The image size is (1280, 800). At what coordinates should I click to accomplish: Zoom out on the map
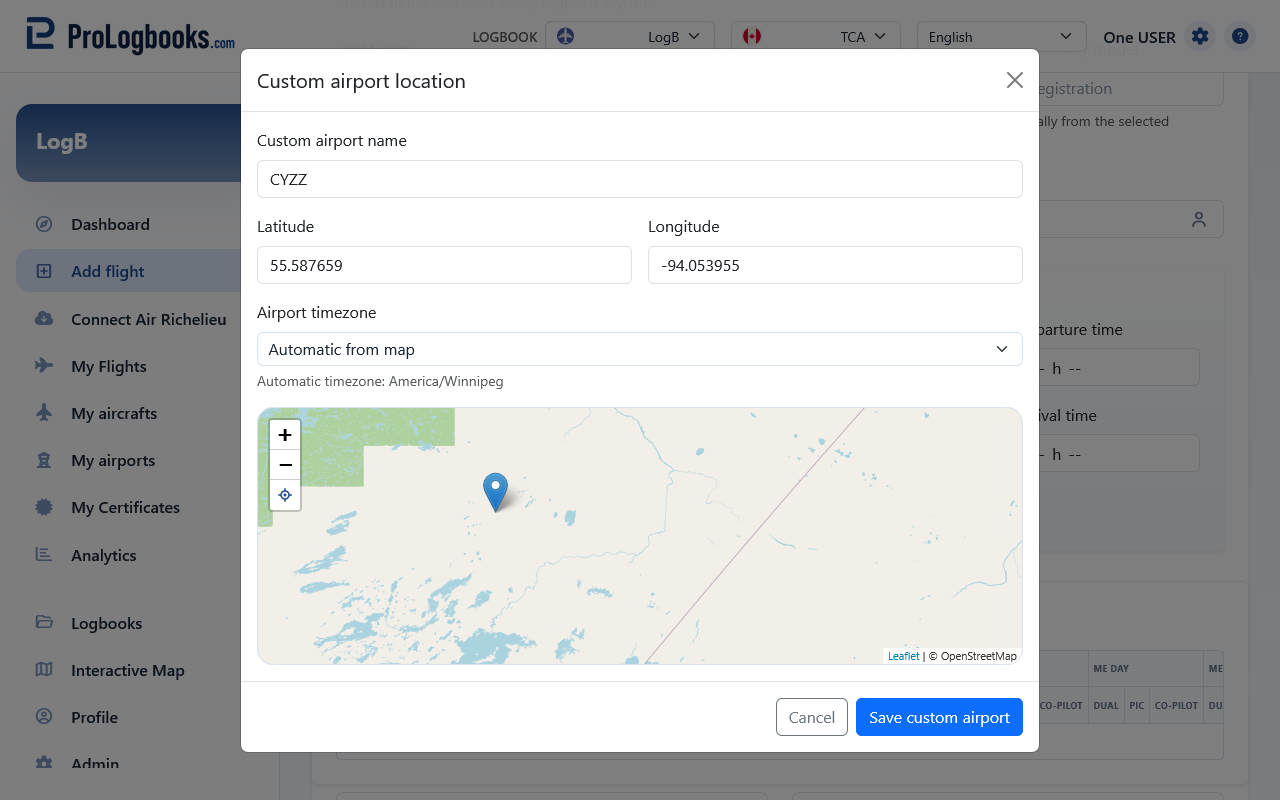point(285,465)
